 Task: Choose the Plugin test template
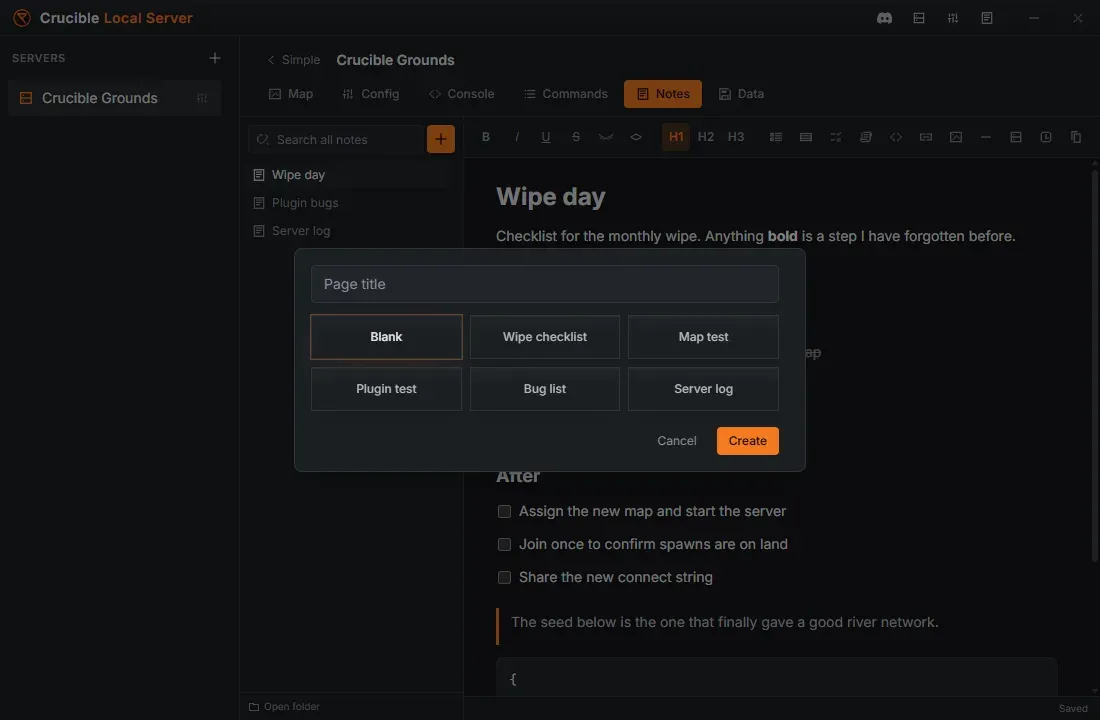click(x=387, y=389)
